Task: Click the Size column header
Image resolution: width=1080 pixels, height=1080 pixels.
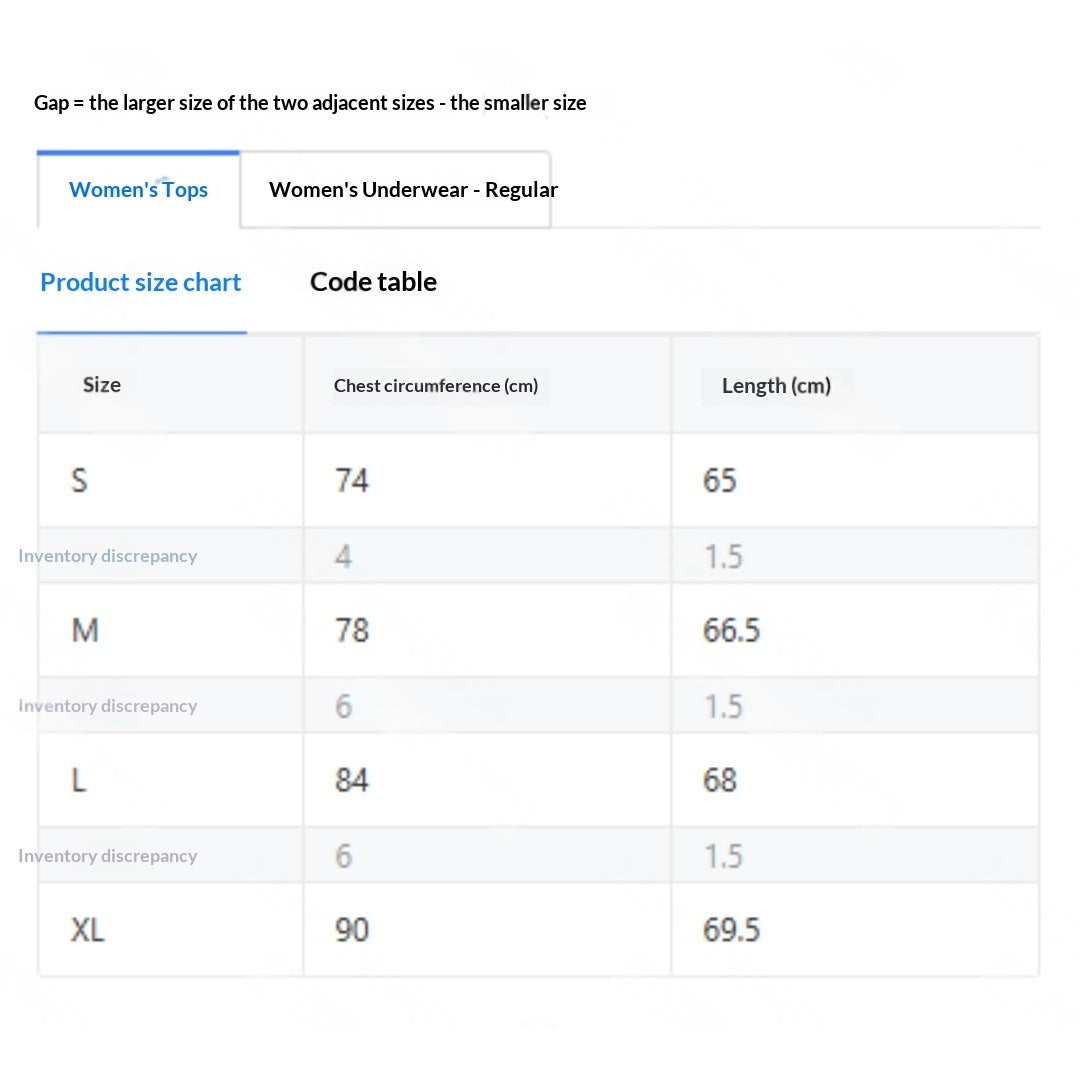Action: pyautogui.click(x=102, y=385)
